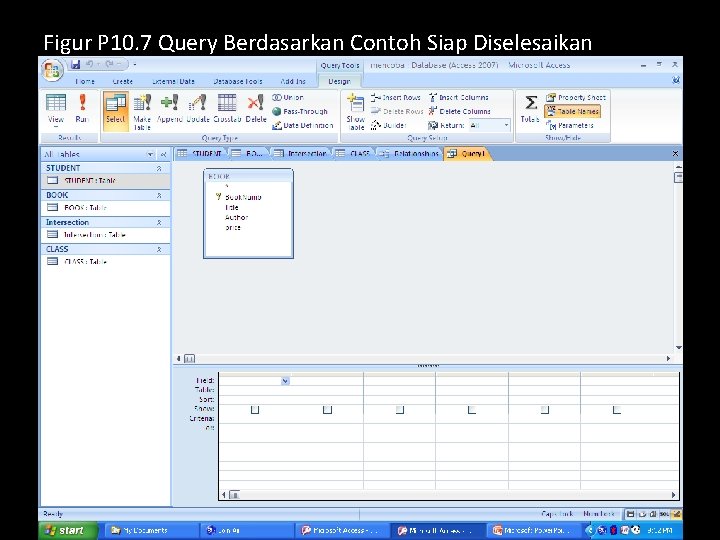Close the current Query1 document

click(675, 153)
